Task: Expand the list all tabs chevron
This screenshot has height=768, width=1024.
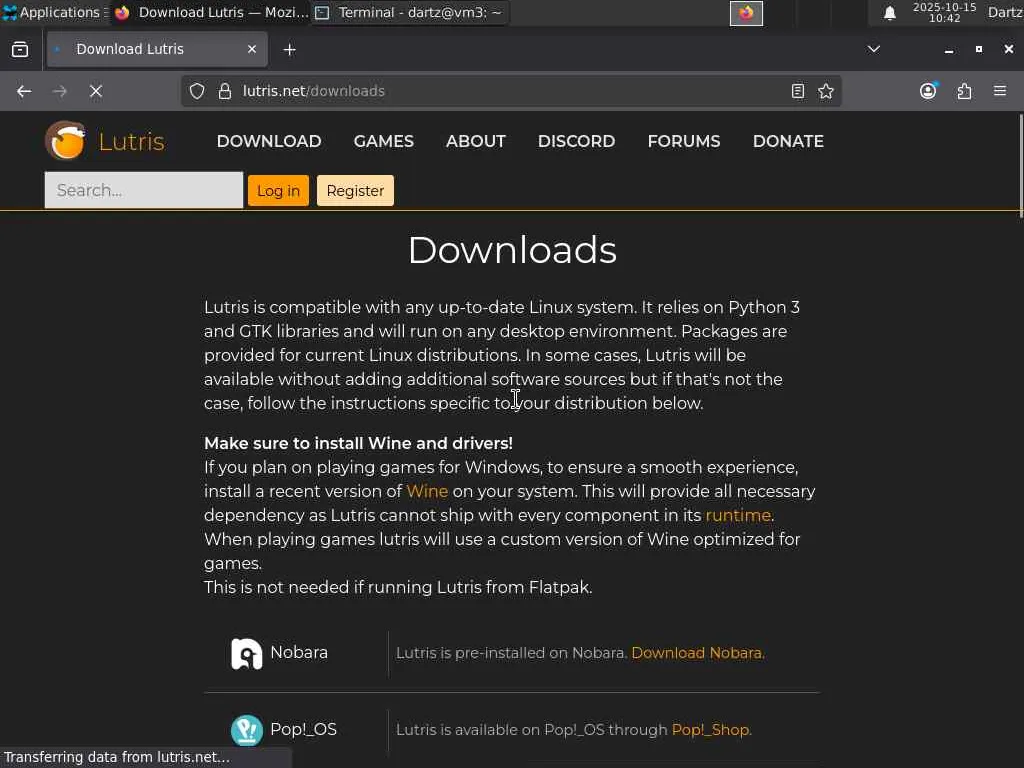Action: (x=873, y=49)
